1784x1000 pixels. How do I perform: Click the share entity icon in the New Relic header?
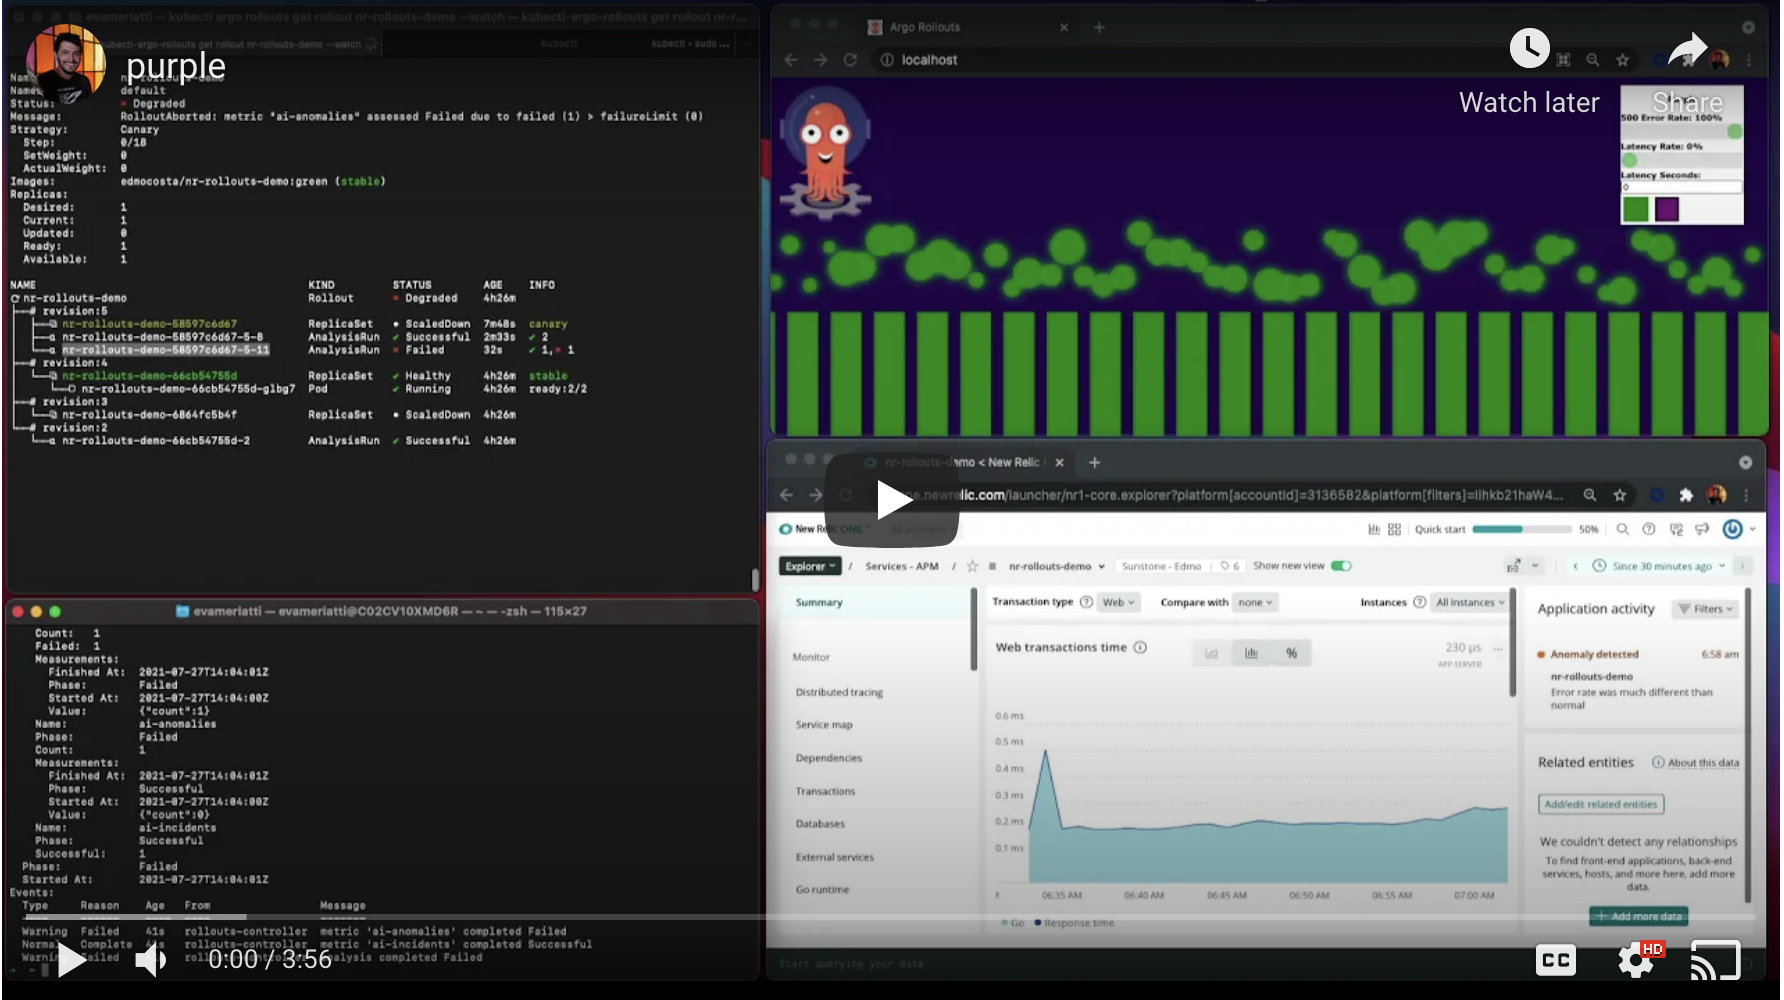pyautogui.click(x=1513, y=566)
